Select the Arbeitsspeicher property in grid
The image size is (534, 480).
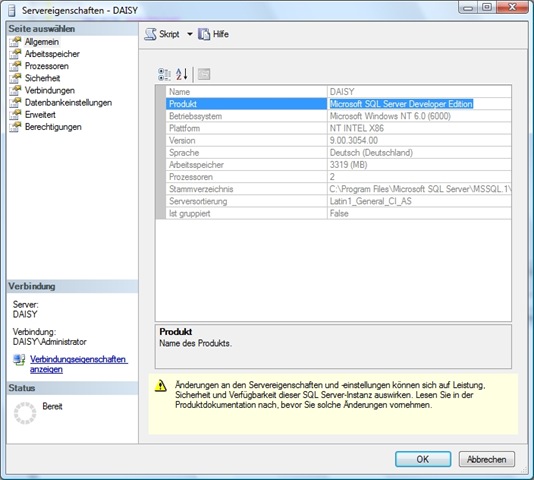click(339, 165)
